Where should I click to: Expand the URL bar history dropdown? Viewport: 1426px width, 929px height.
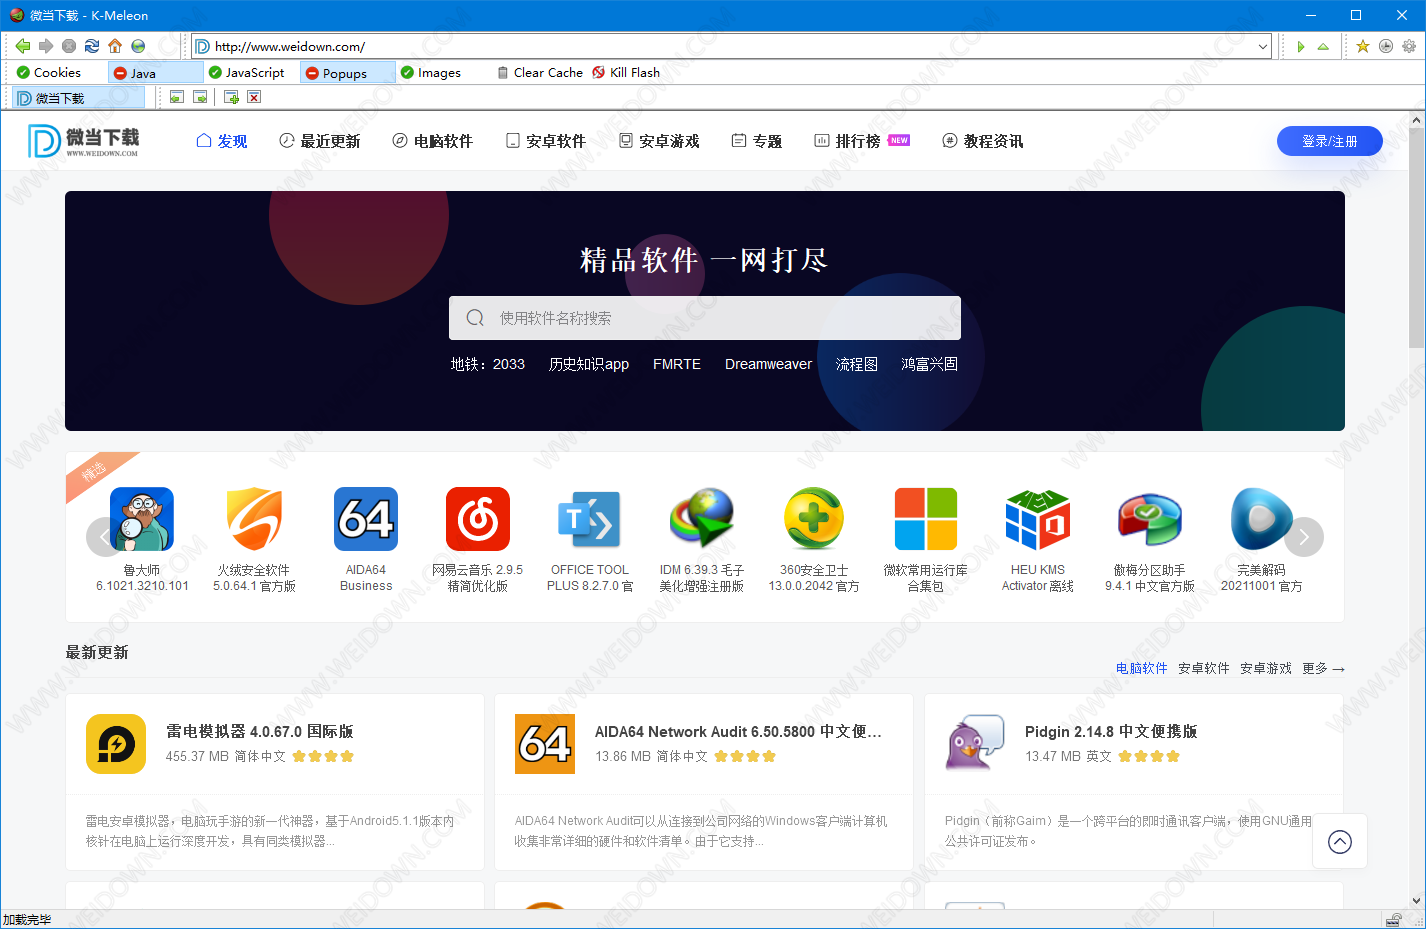(1263, 46)
